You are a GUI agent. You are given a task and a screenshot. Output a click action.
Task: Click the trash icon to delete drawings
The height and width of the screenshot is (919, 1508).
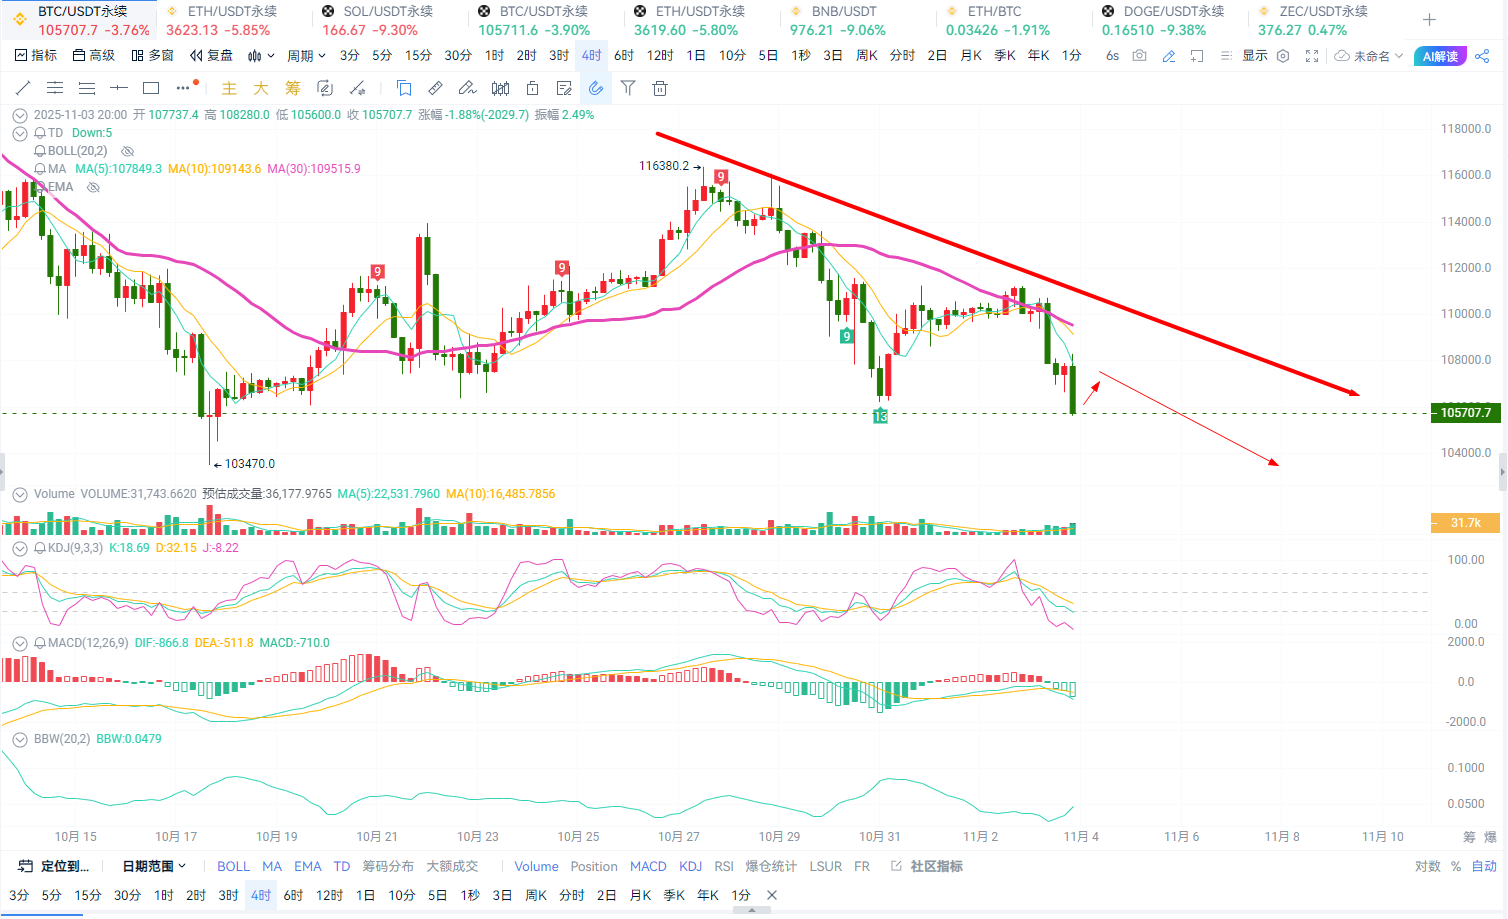[660, 88]
